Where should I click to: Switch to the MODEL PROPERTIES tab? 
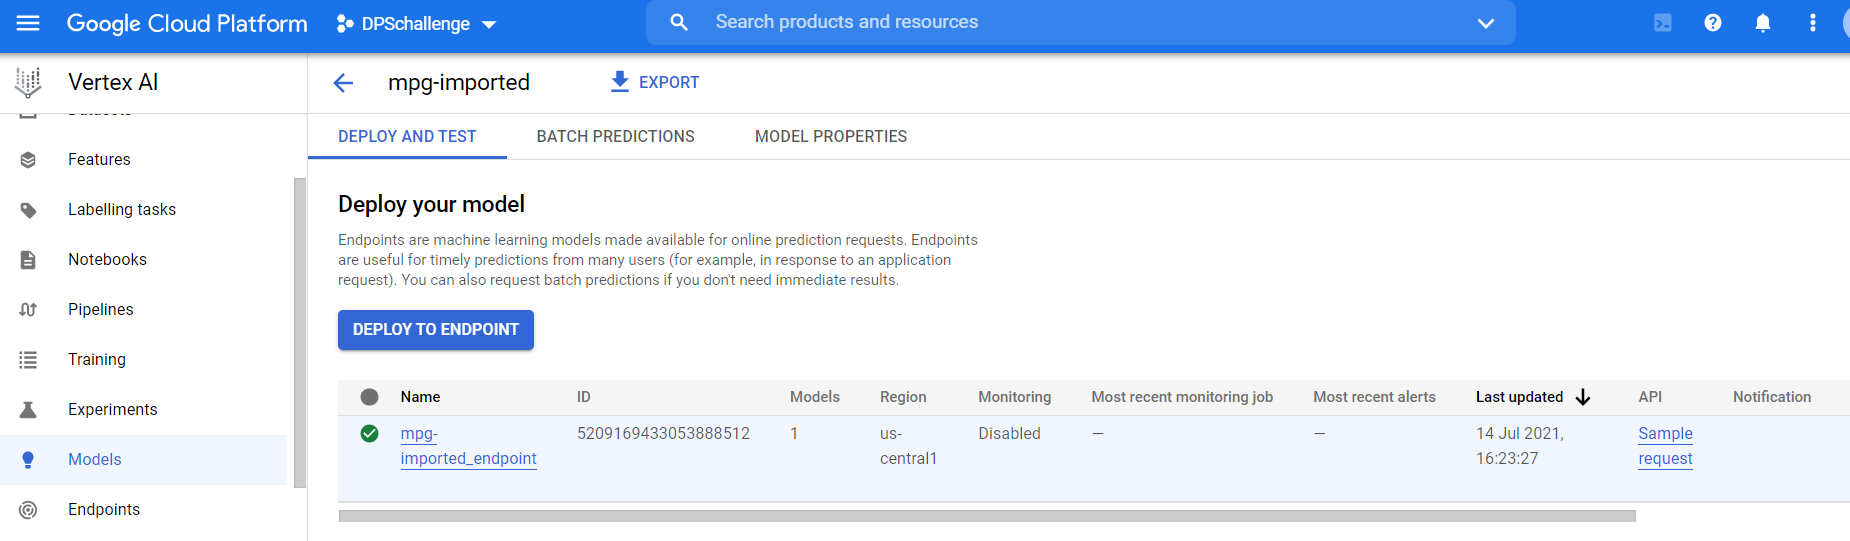click(831, 136)
